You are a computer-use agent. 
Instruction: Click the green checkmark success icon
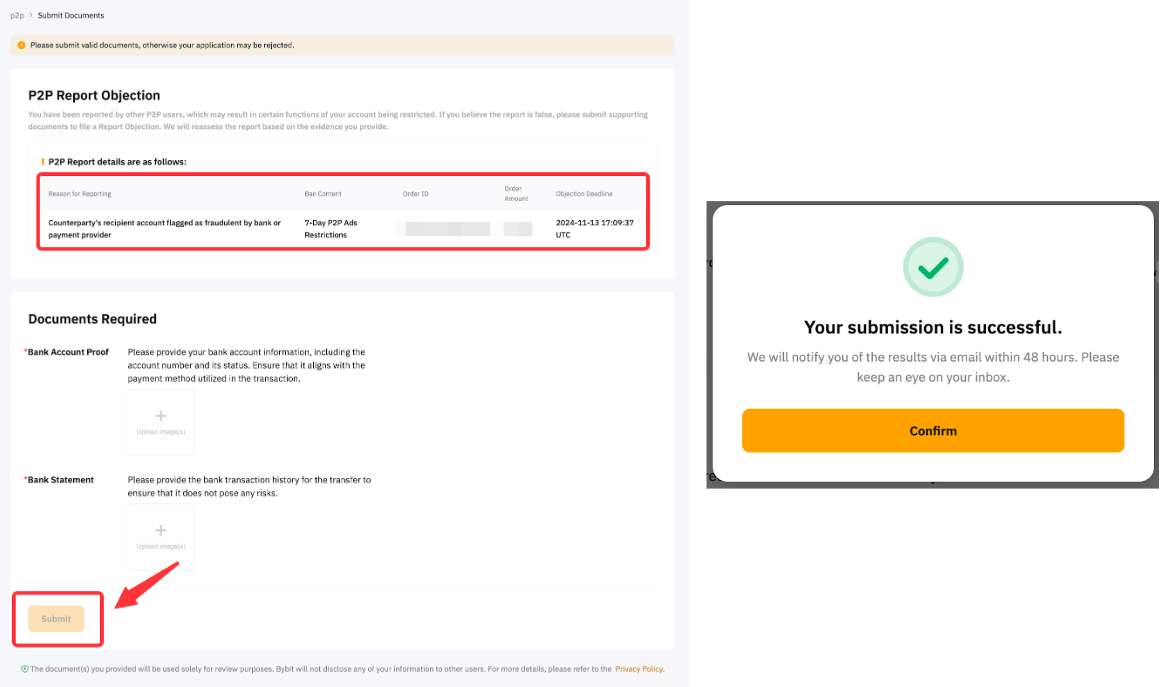tap(933, 267)
